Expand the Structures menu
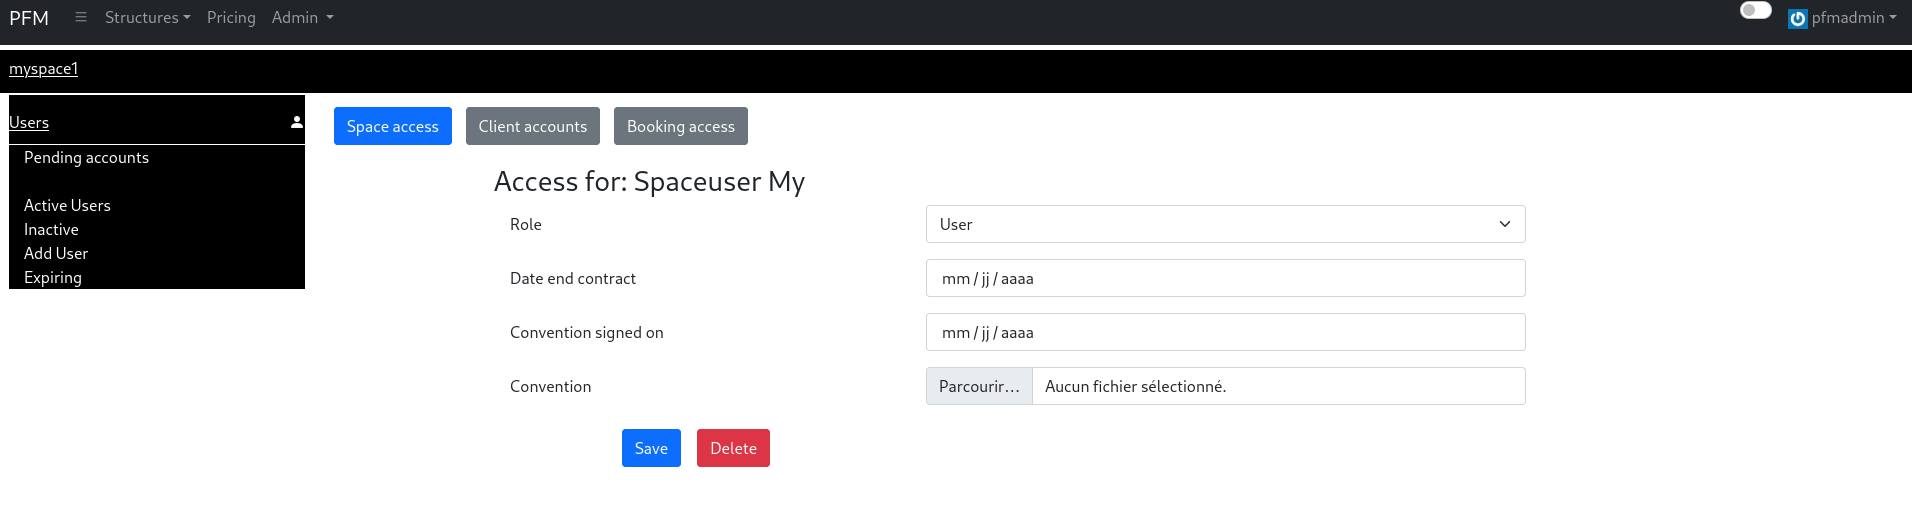This screenshot has height=514, width=1912. pyautogui.click(x=147, y=18)
